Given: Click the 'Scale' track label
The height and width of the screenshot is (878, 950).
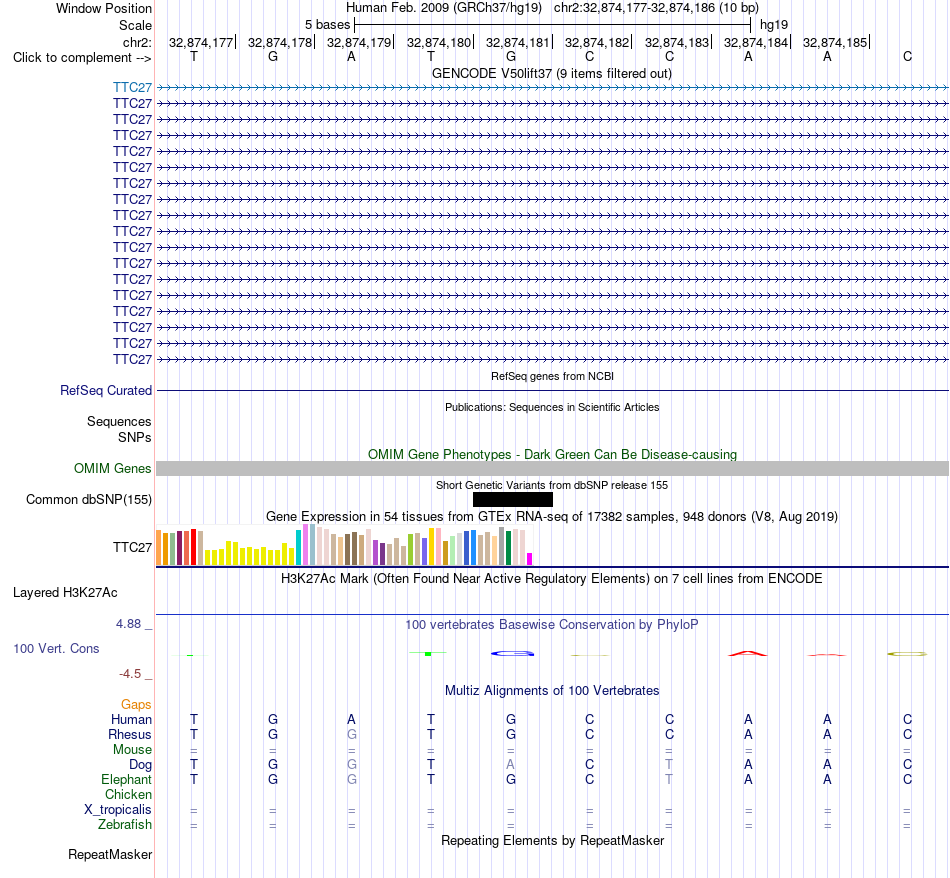Looking at the screenshot, I should [x=135, y=25].
